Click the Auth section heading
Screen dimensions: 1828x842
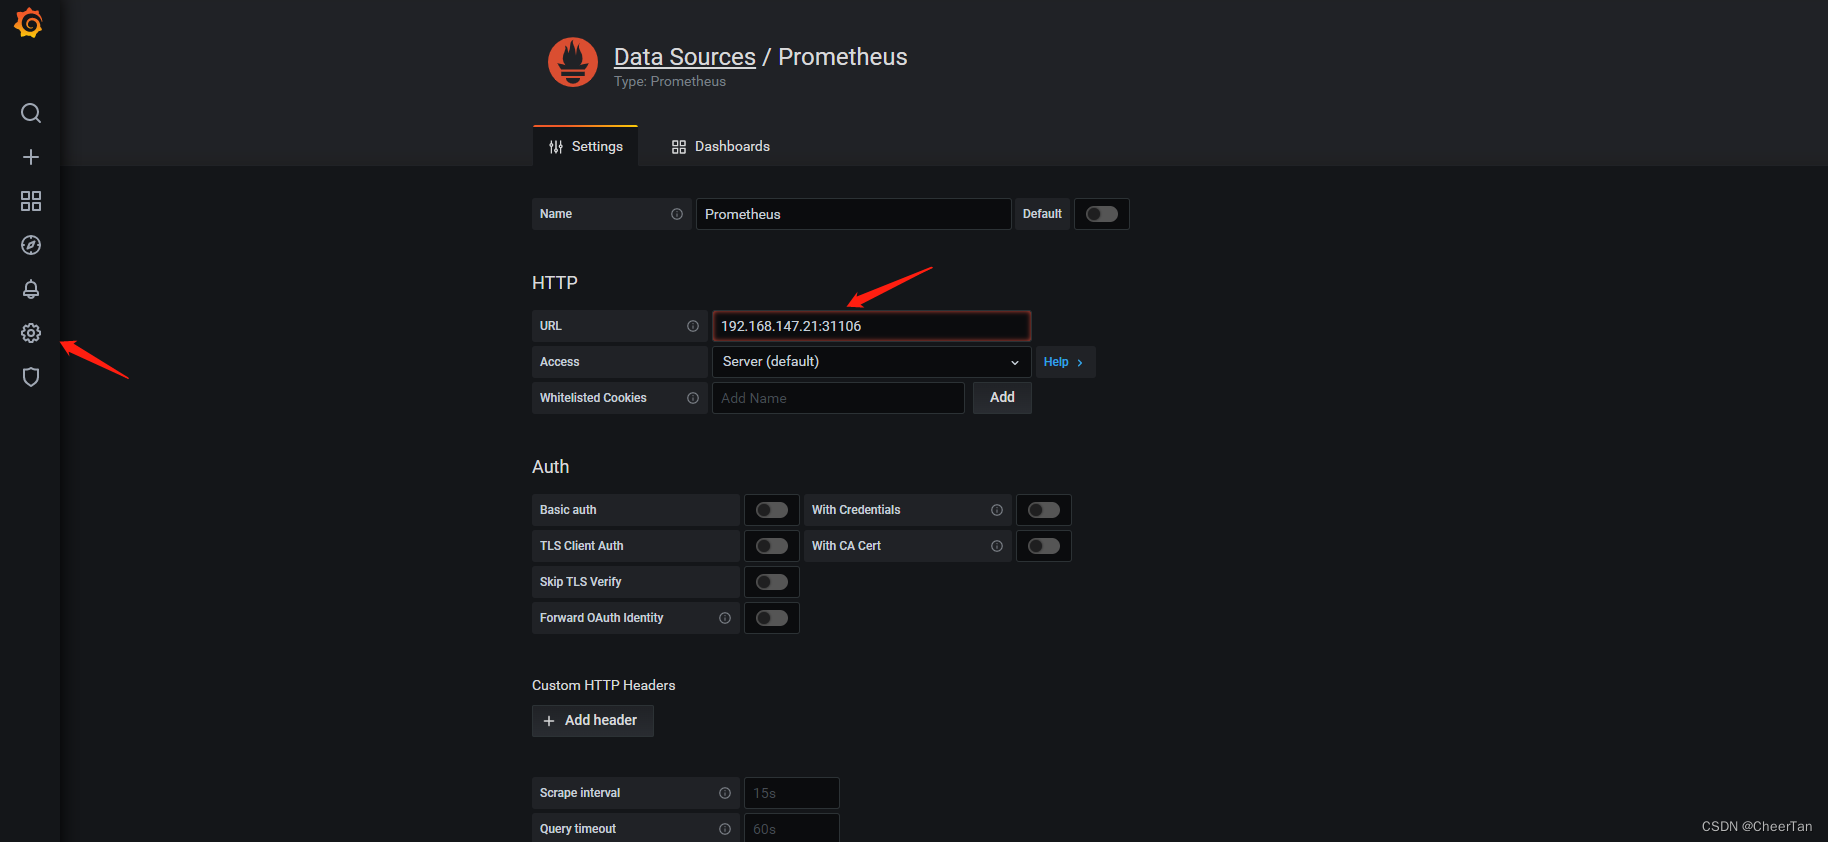(x=550, y=467)
